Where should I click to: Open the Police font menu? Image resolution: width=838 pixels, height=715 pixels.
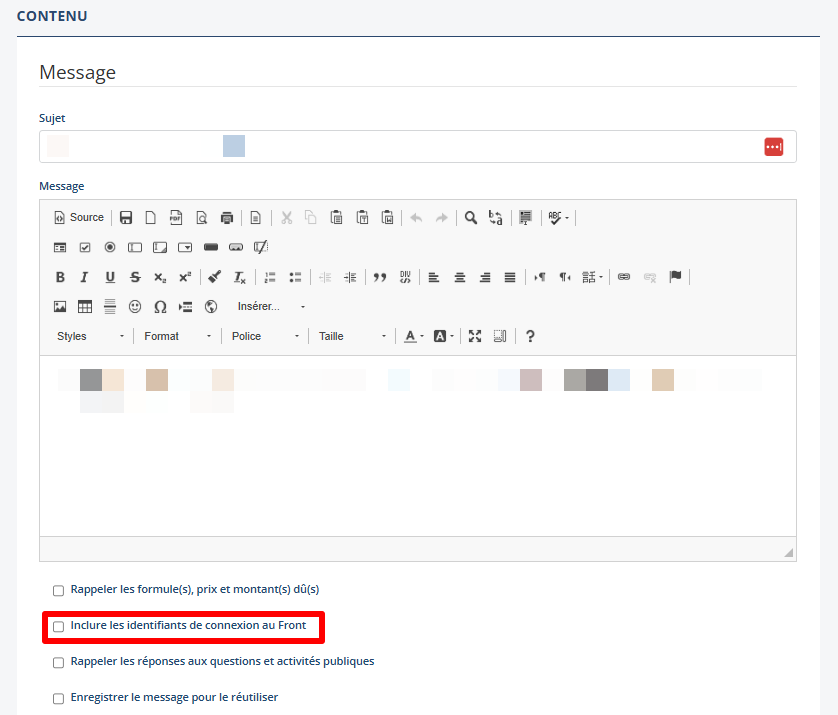(x=265, y=336)
